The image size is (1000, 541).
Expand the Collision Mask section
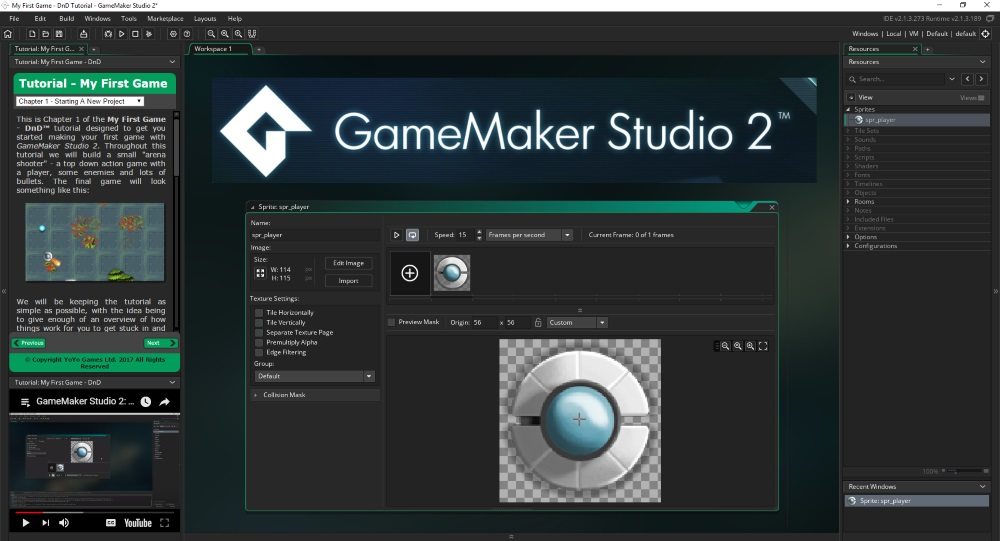[x=315, y=395]
